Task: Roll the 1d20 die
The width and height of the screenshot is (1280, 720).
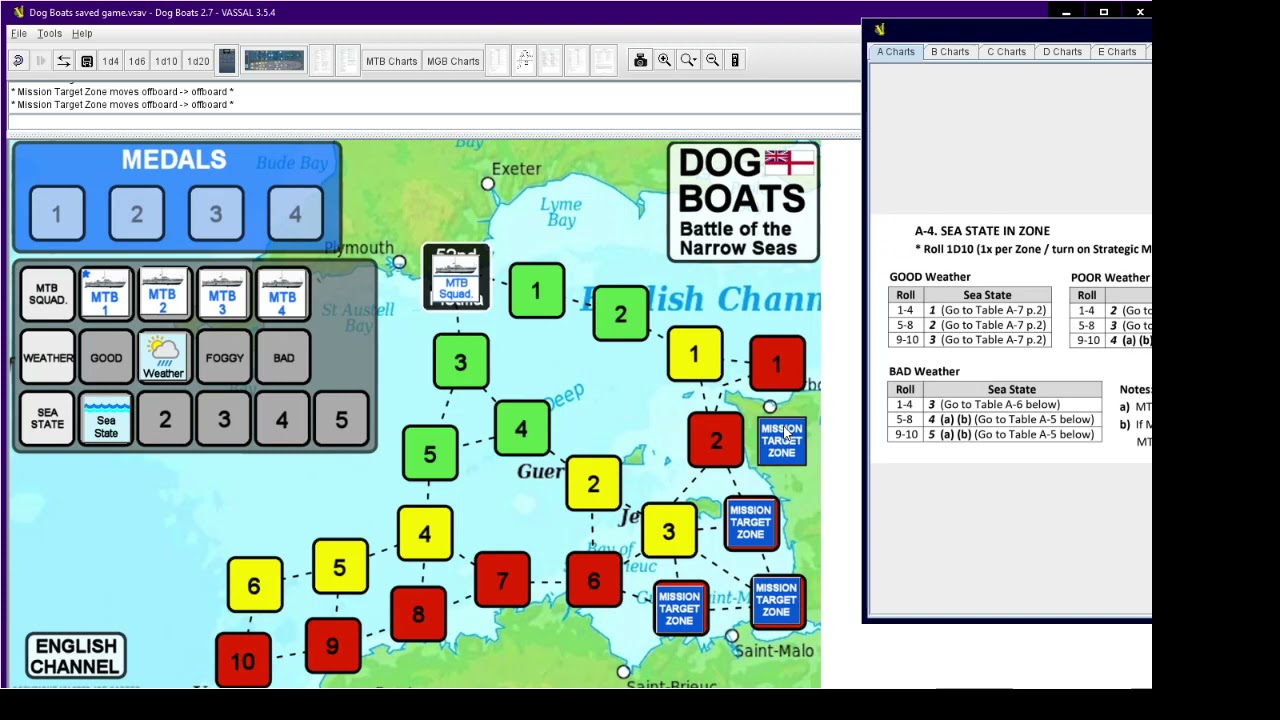Action: tap(198, 61)
